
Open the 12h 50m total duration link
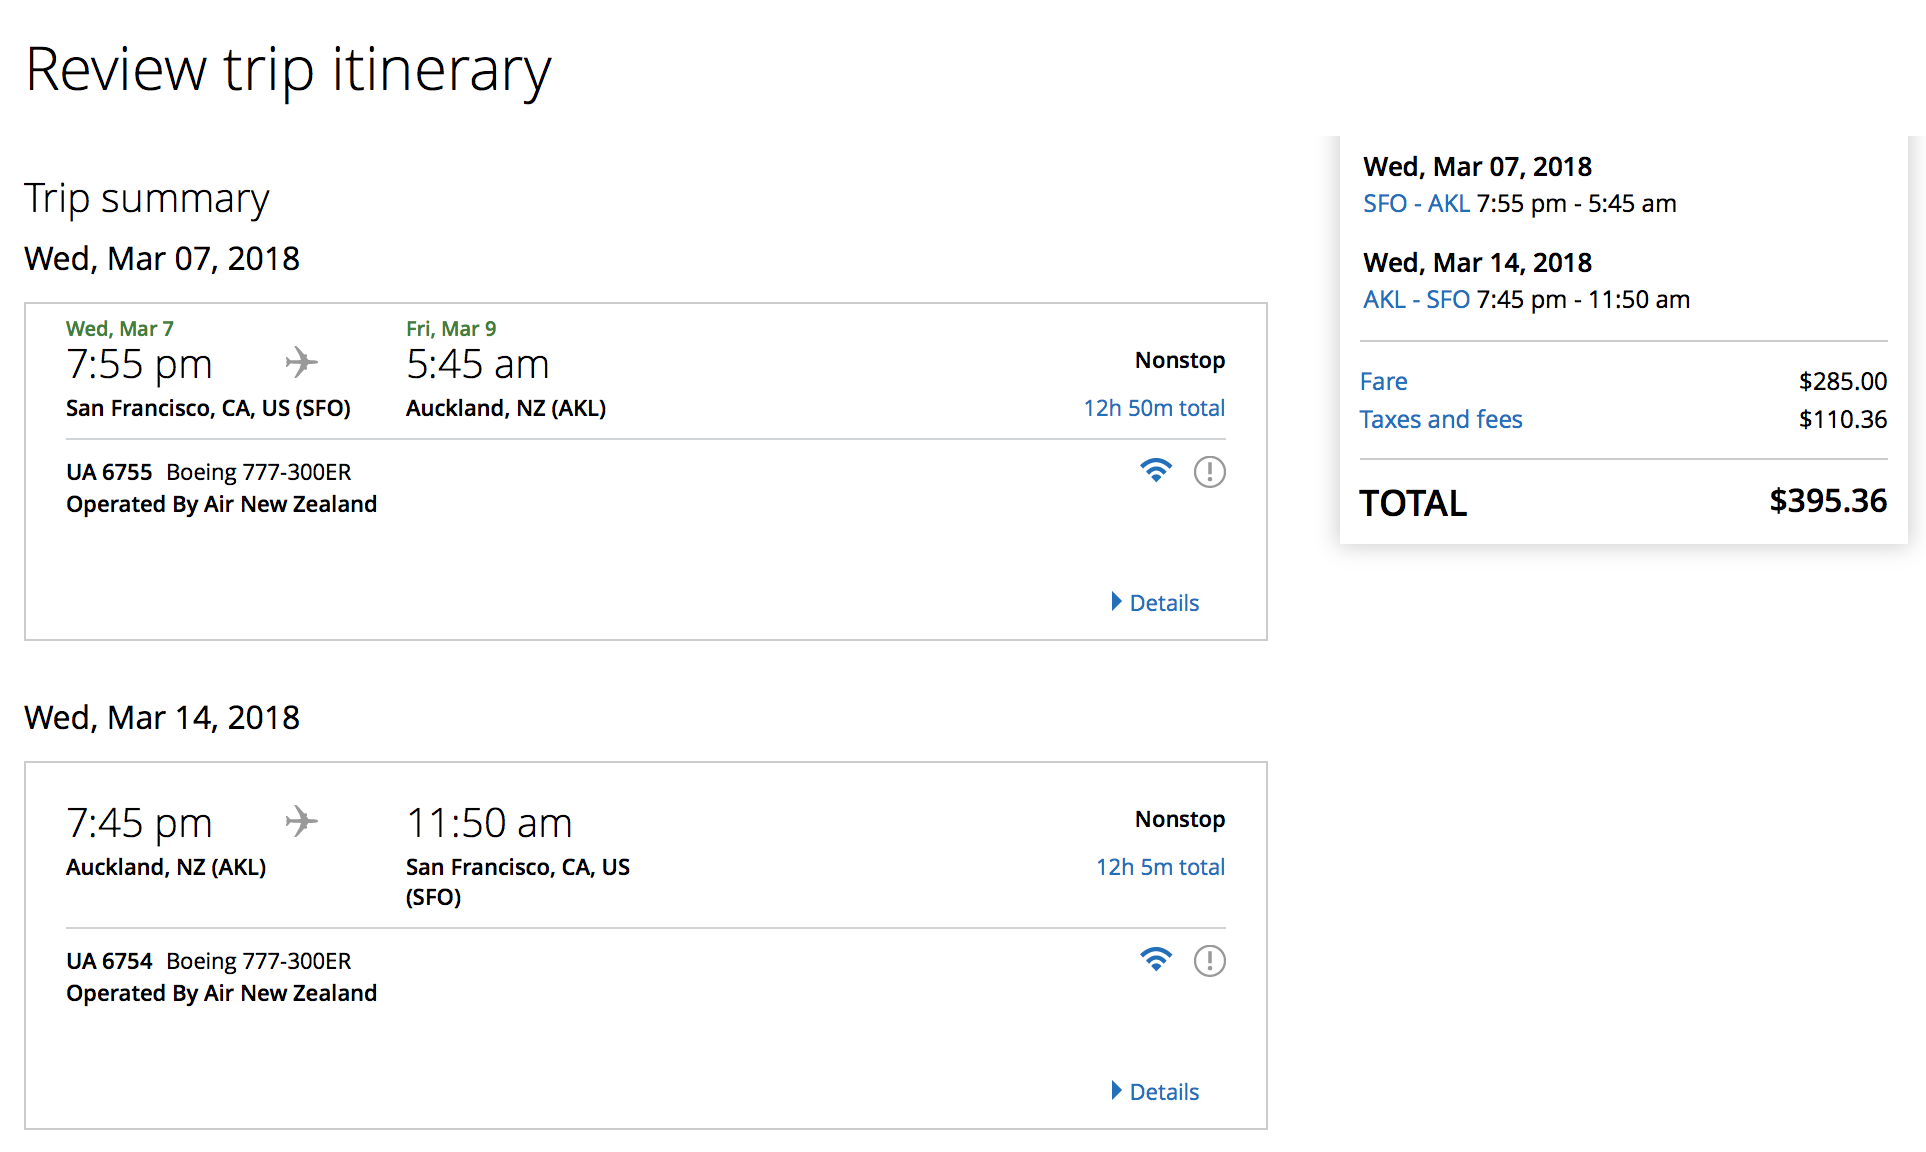[x=1154, y=408]
